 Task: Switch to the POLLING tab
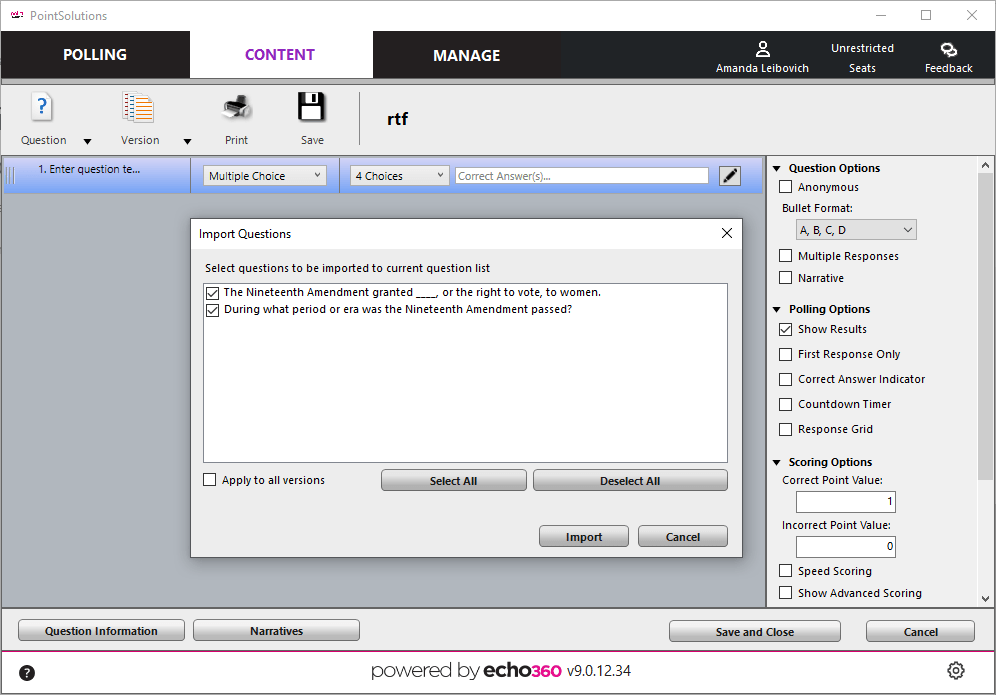tap(94, 55)
